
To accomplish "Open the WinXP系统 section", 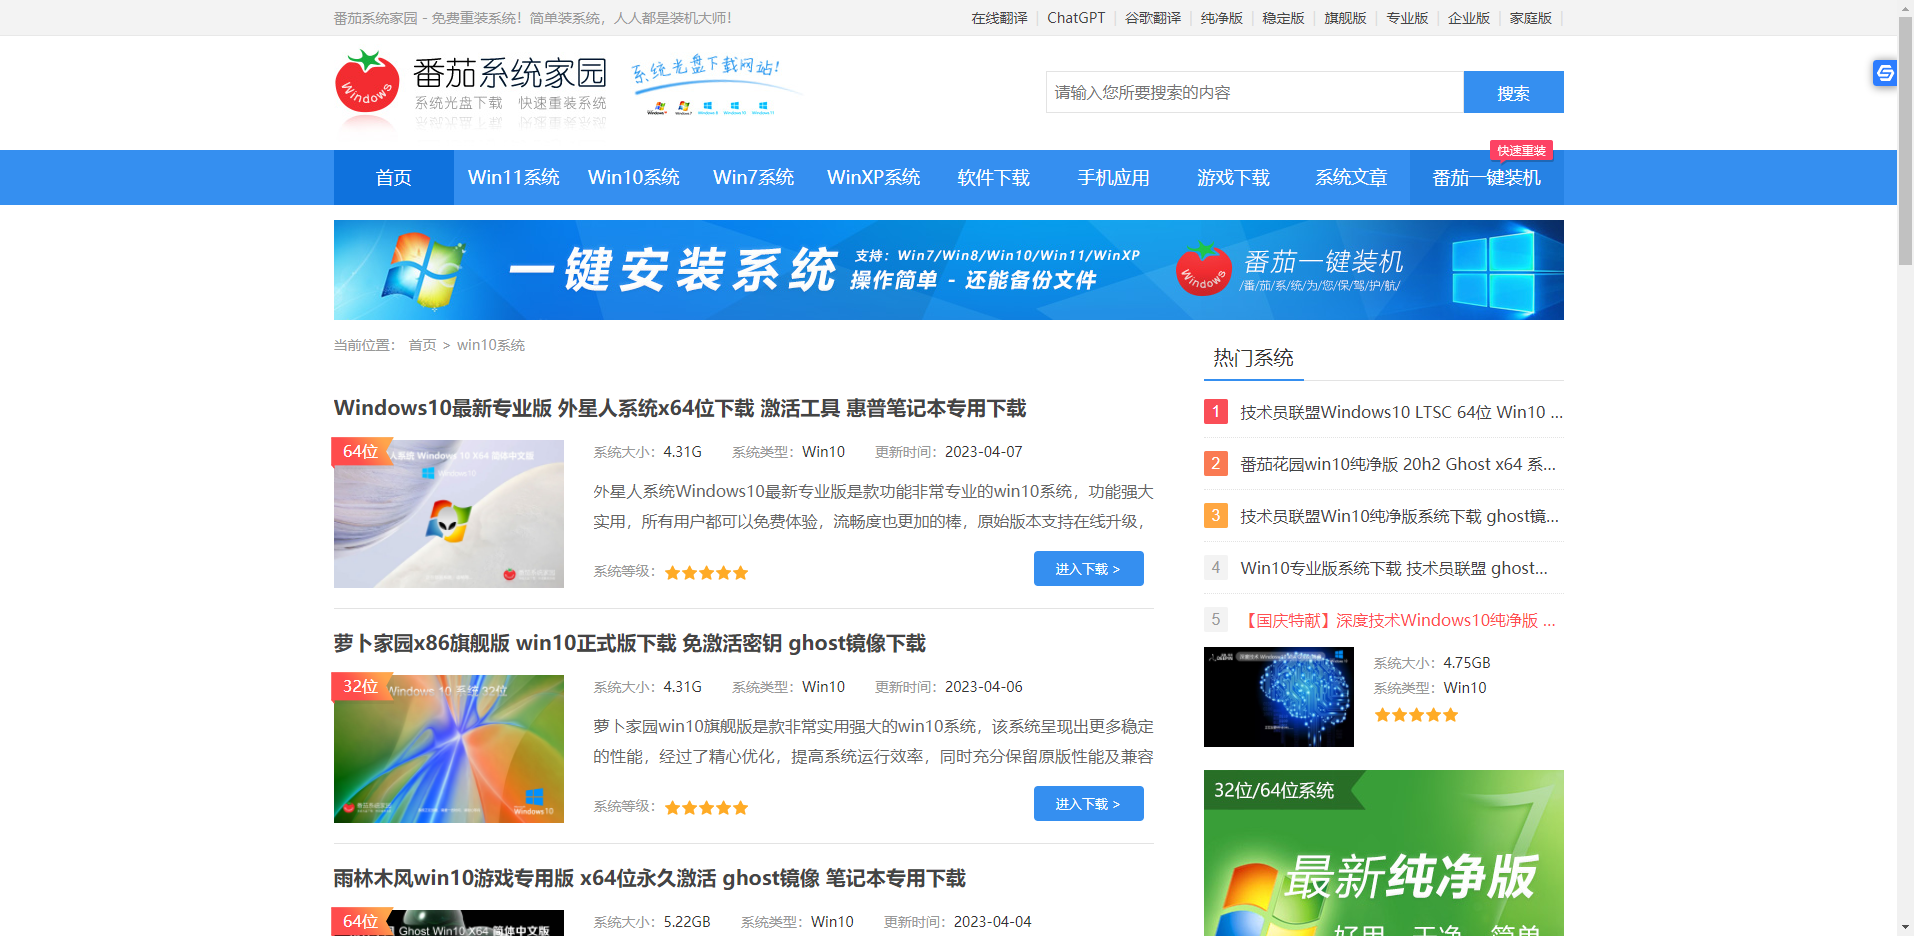I will pyautogui.click(x=873, y=177).
